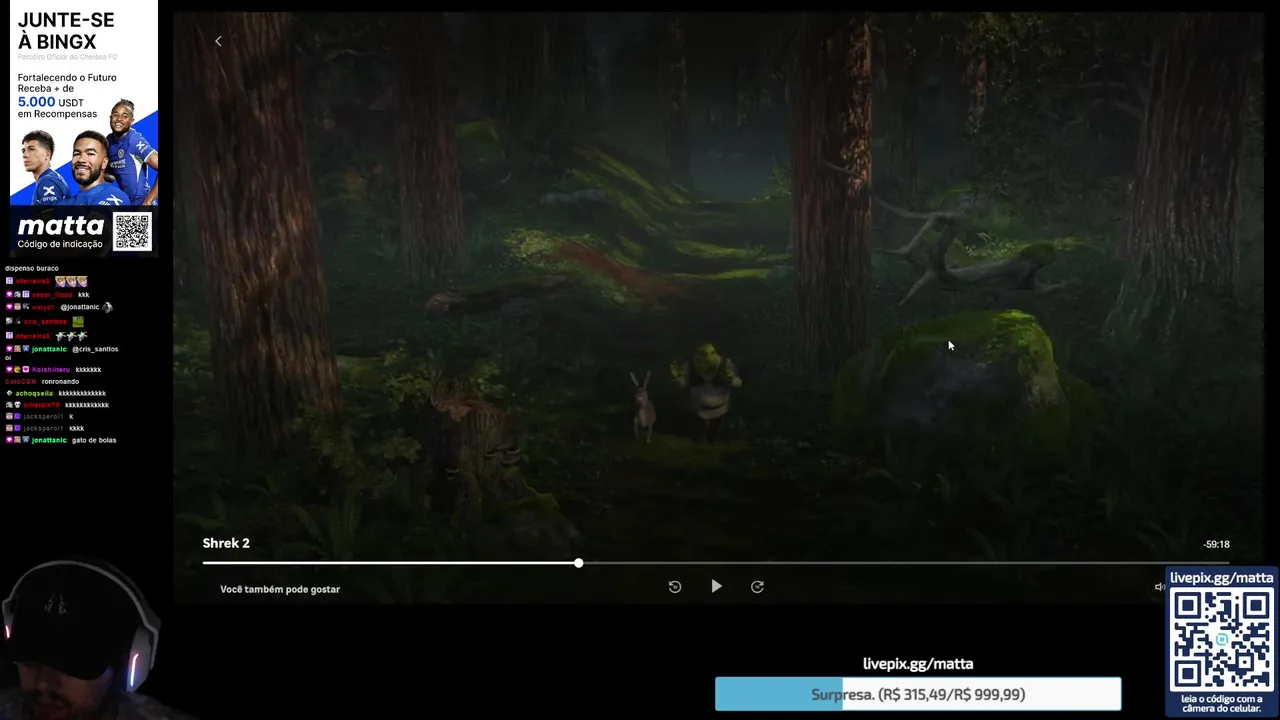Click the 'Surpresa' donation goal bar
Image resolution: width=1280 pixels, height=720 pixels.
point(918,694)
